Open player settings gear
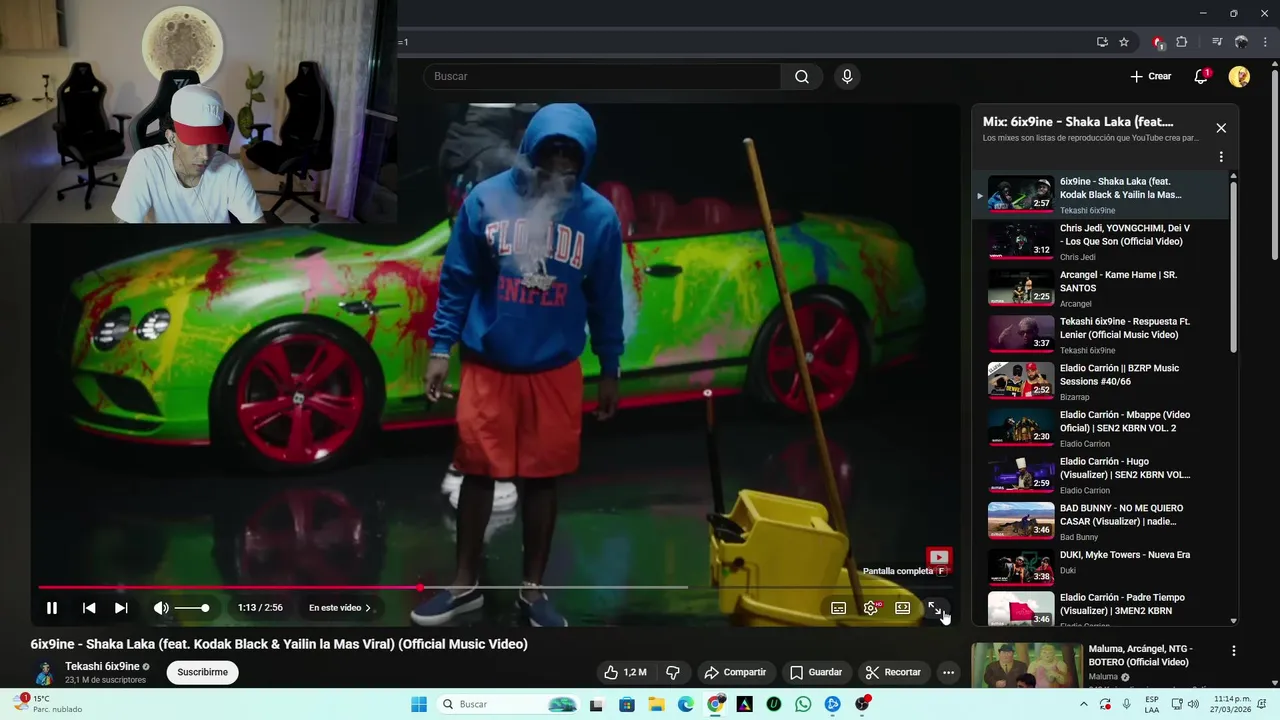This screenshot has height=720, width=1280. click(x=871, y=608)
